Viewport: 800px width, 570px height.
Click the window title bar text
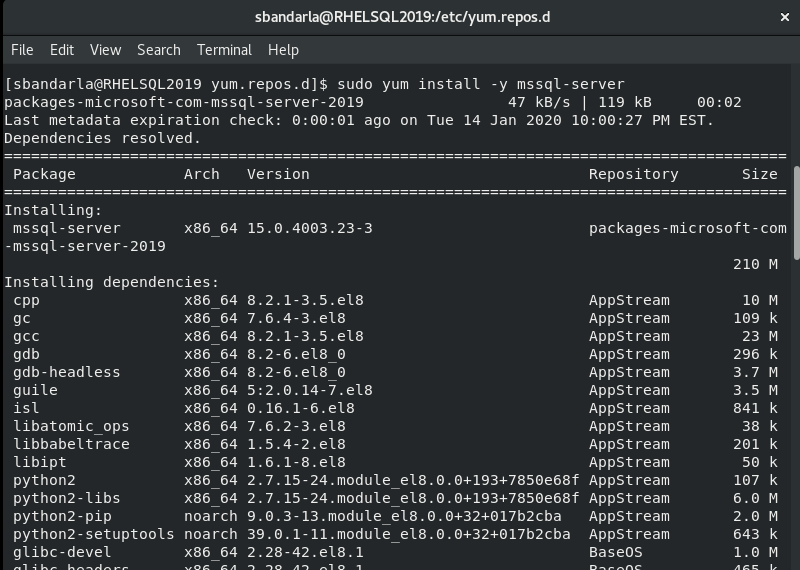[400, 17]
